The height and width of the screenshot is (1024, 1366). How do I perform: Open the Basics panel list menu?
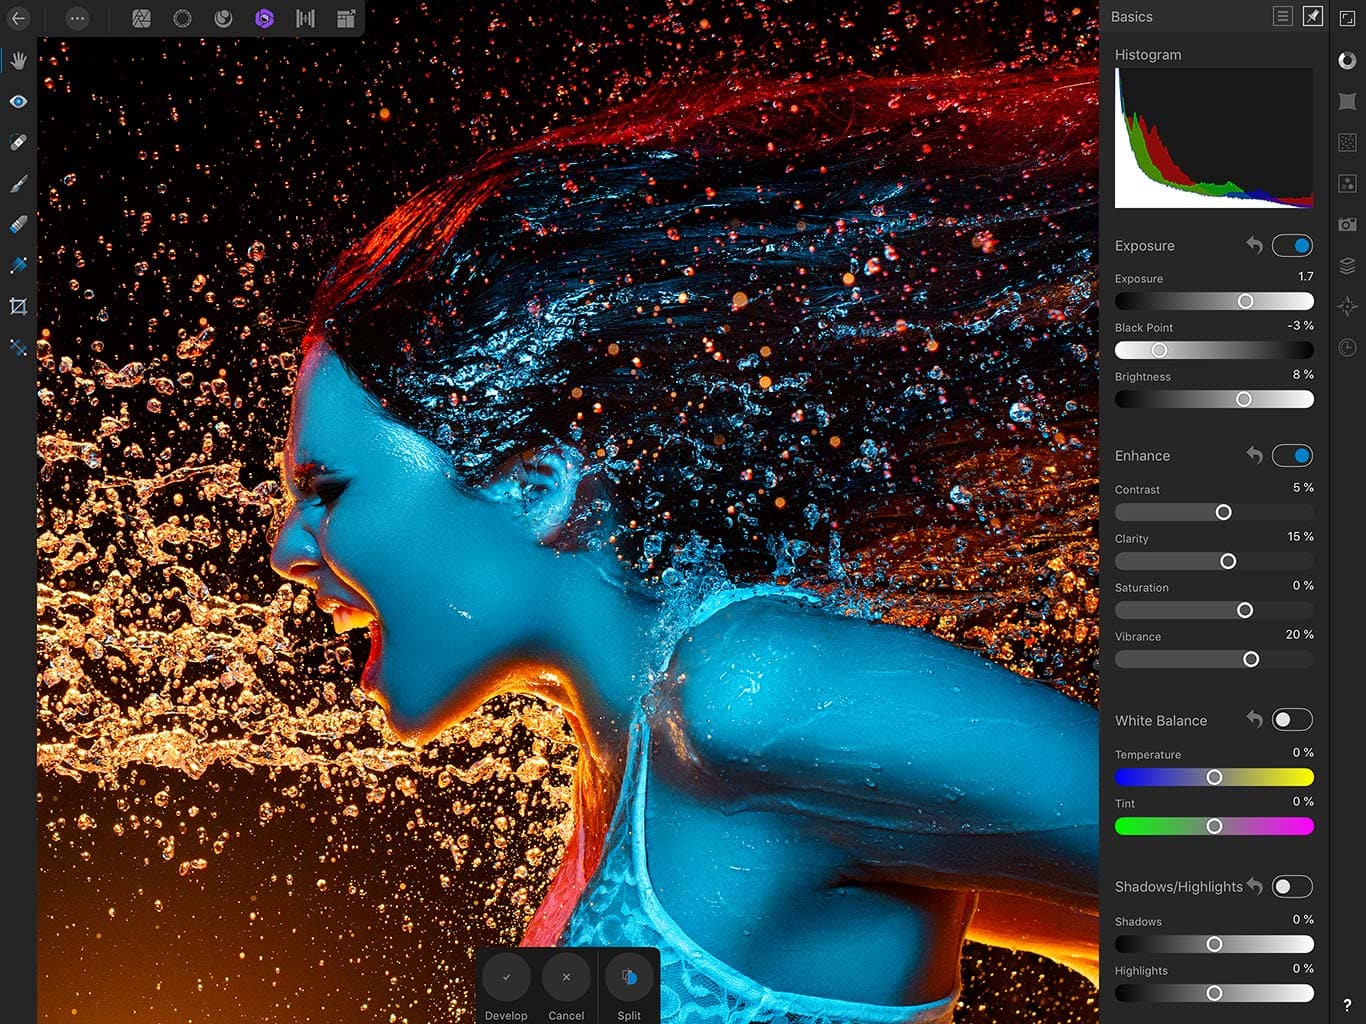click(1283, 16)
